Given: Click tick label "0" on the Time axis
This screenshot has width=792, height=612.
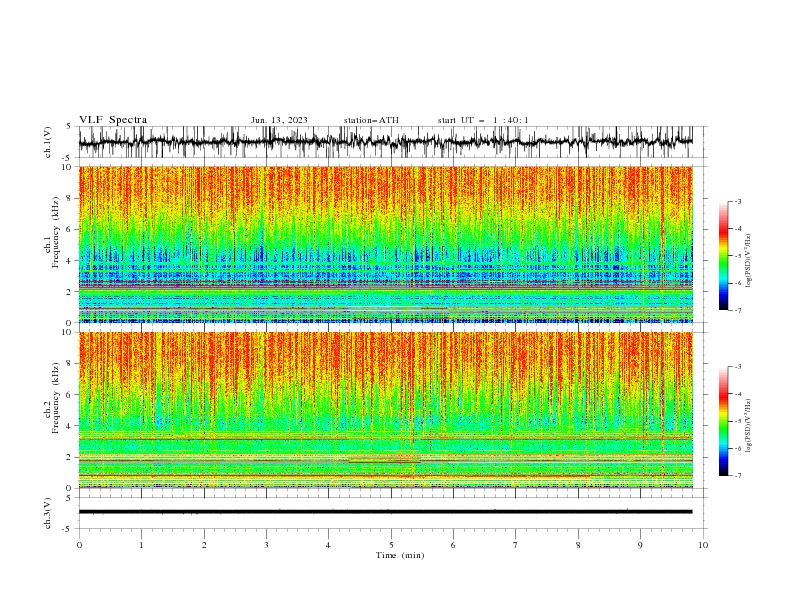Looking at the screenshot, I should 79,545.
